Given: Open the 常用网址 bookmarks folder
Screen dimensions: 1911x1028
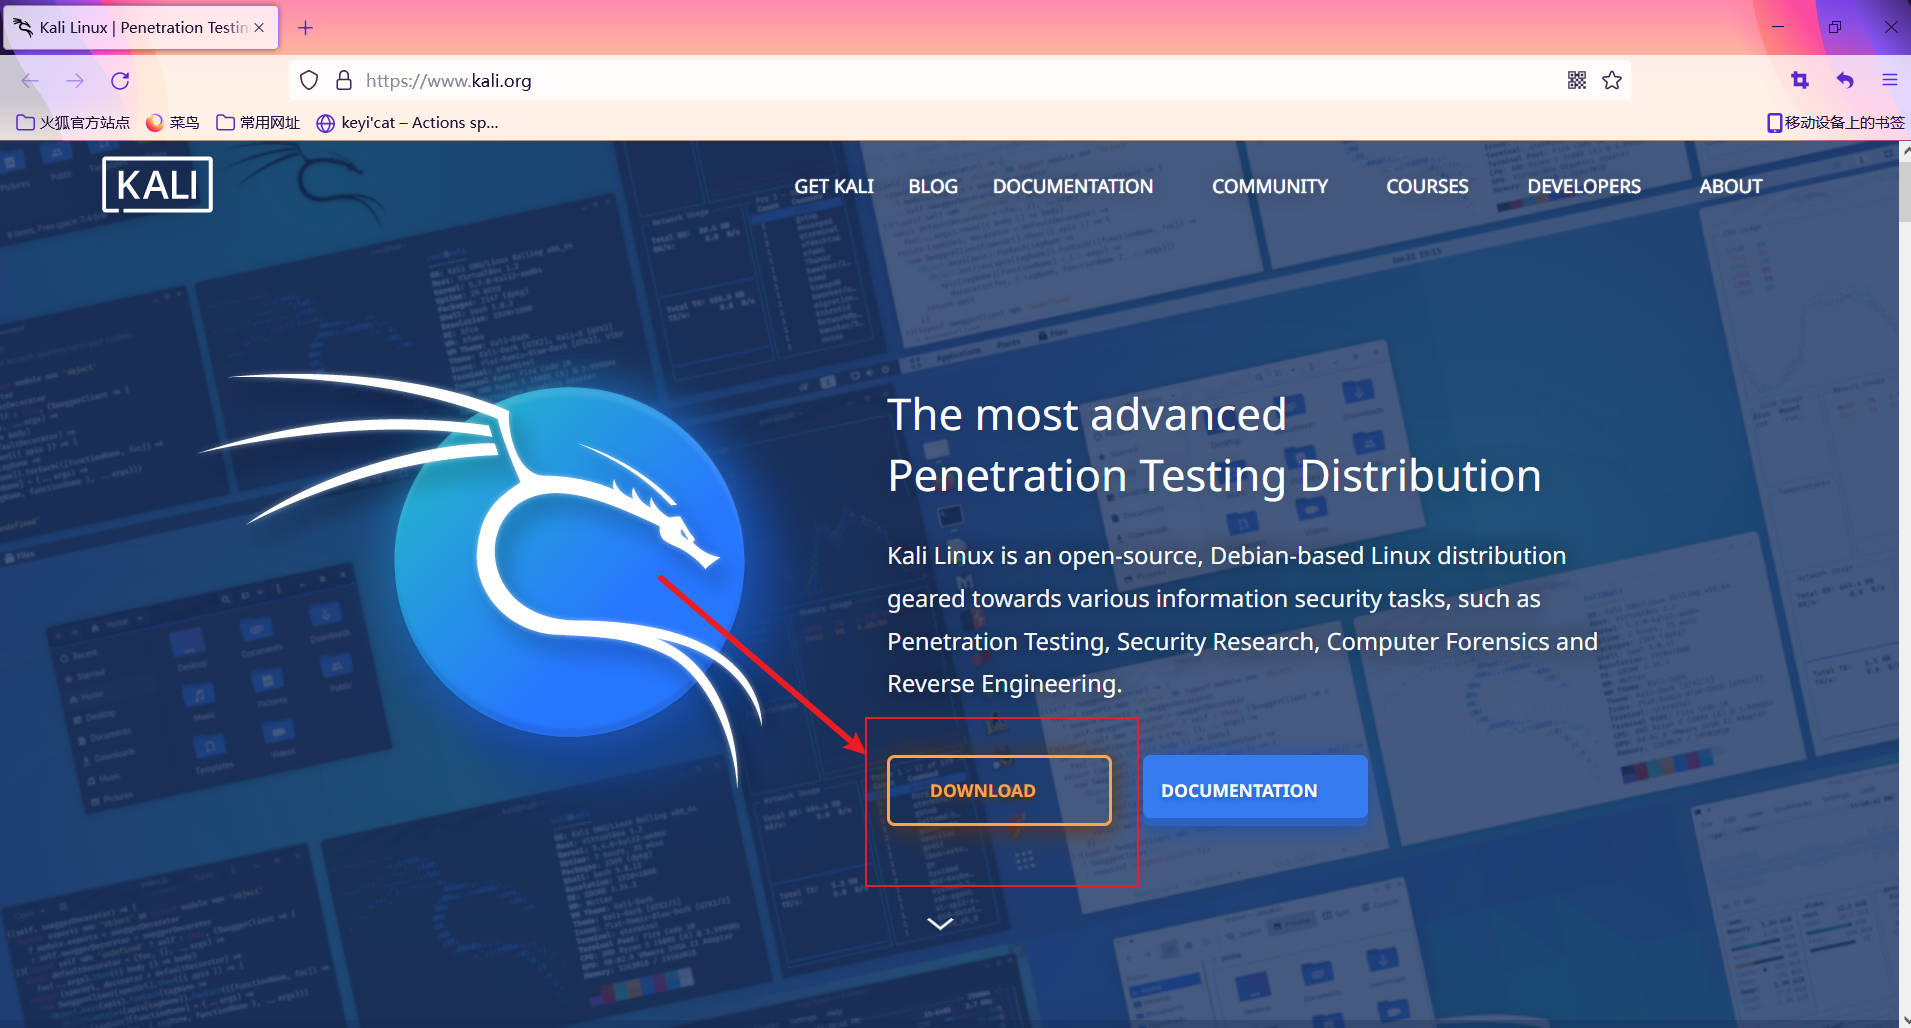Looking at the screenshot, I should point(258,123).
